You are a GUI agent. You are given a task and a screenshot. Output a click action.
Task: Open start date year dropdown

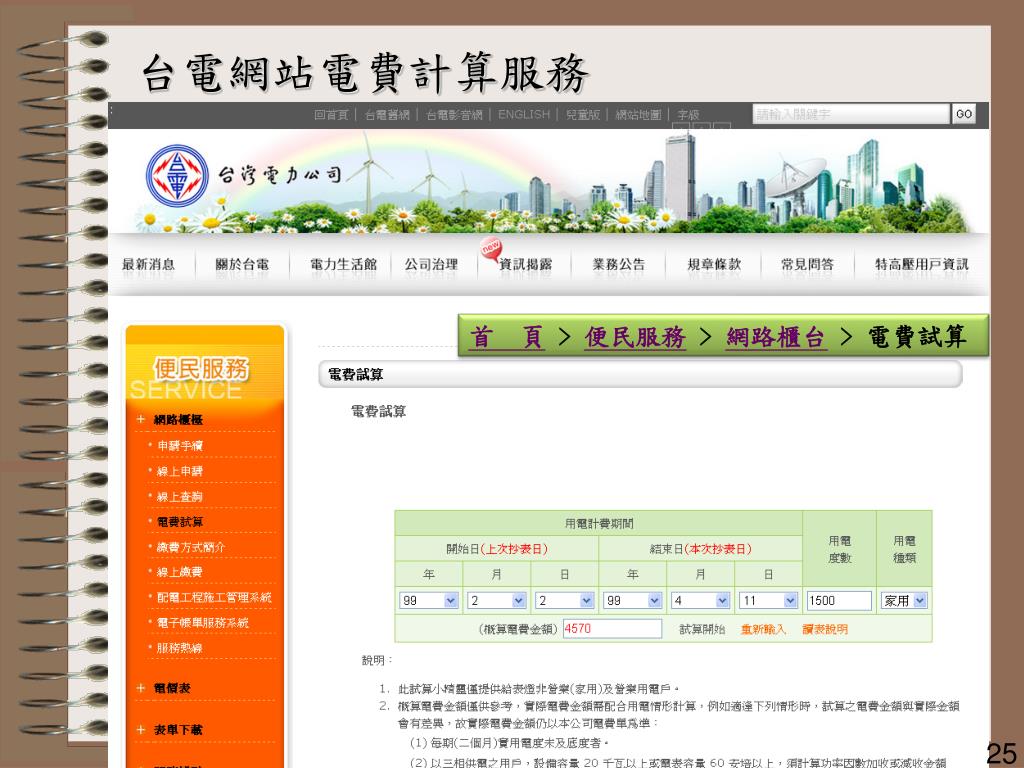(429, 600)
